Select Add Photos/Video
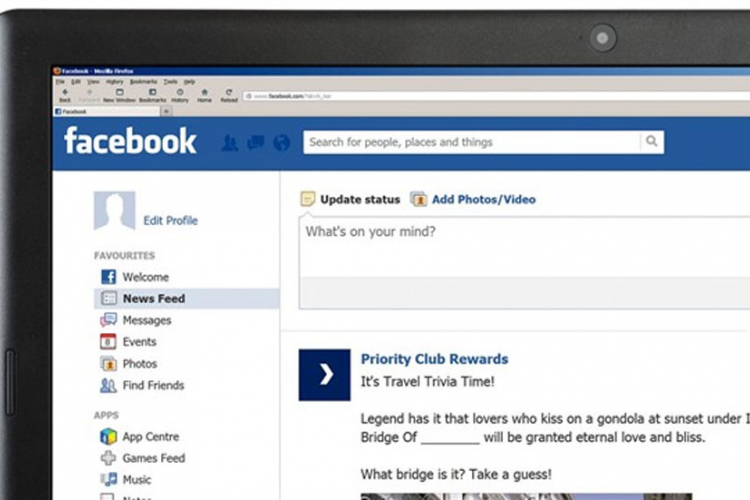The image size is (750, 500). [484, 200]
